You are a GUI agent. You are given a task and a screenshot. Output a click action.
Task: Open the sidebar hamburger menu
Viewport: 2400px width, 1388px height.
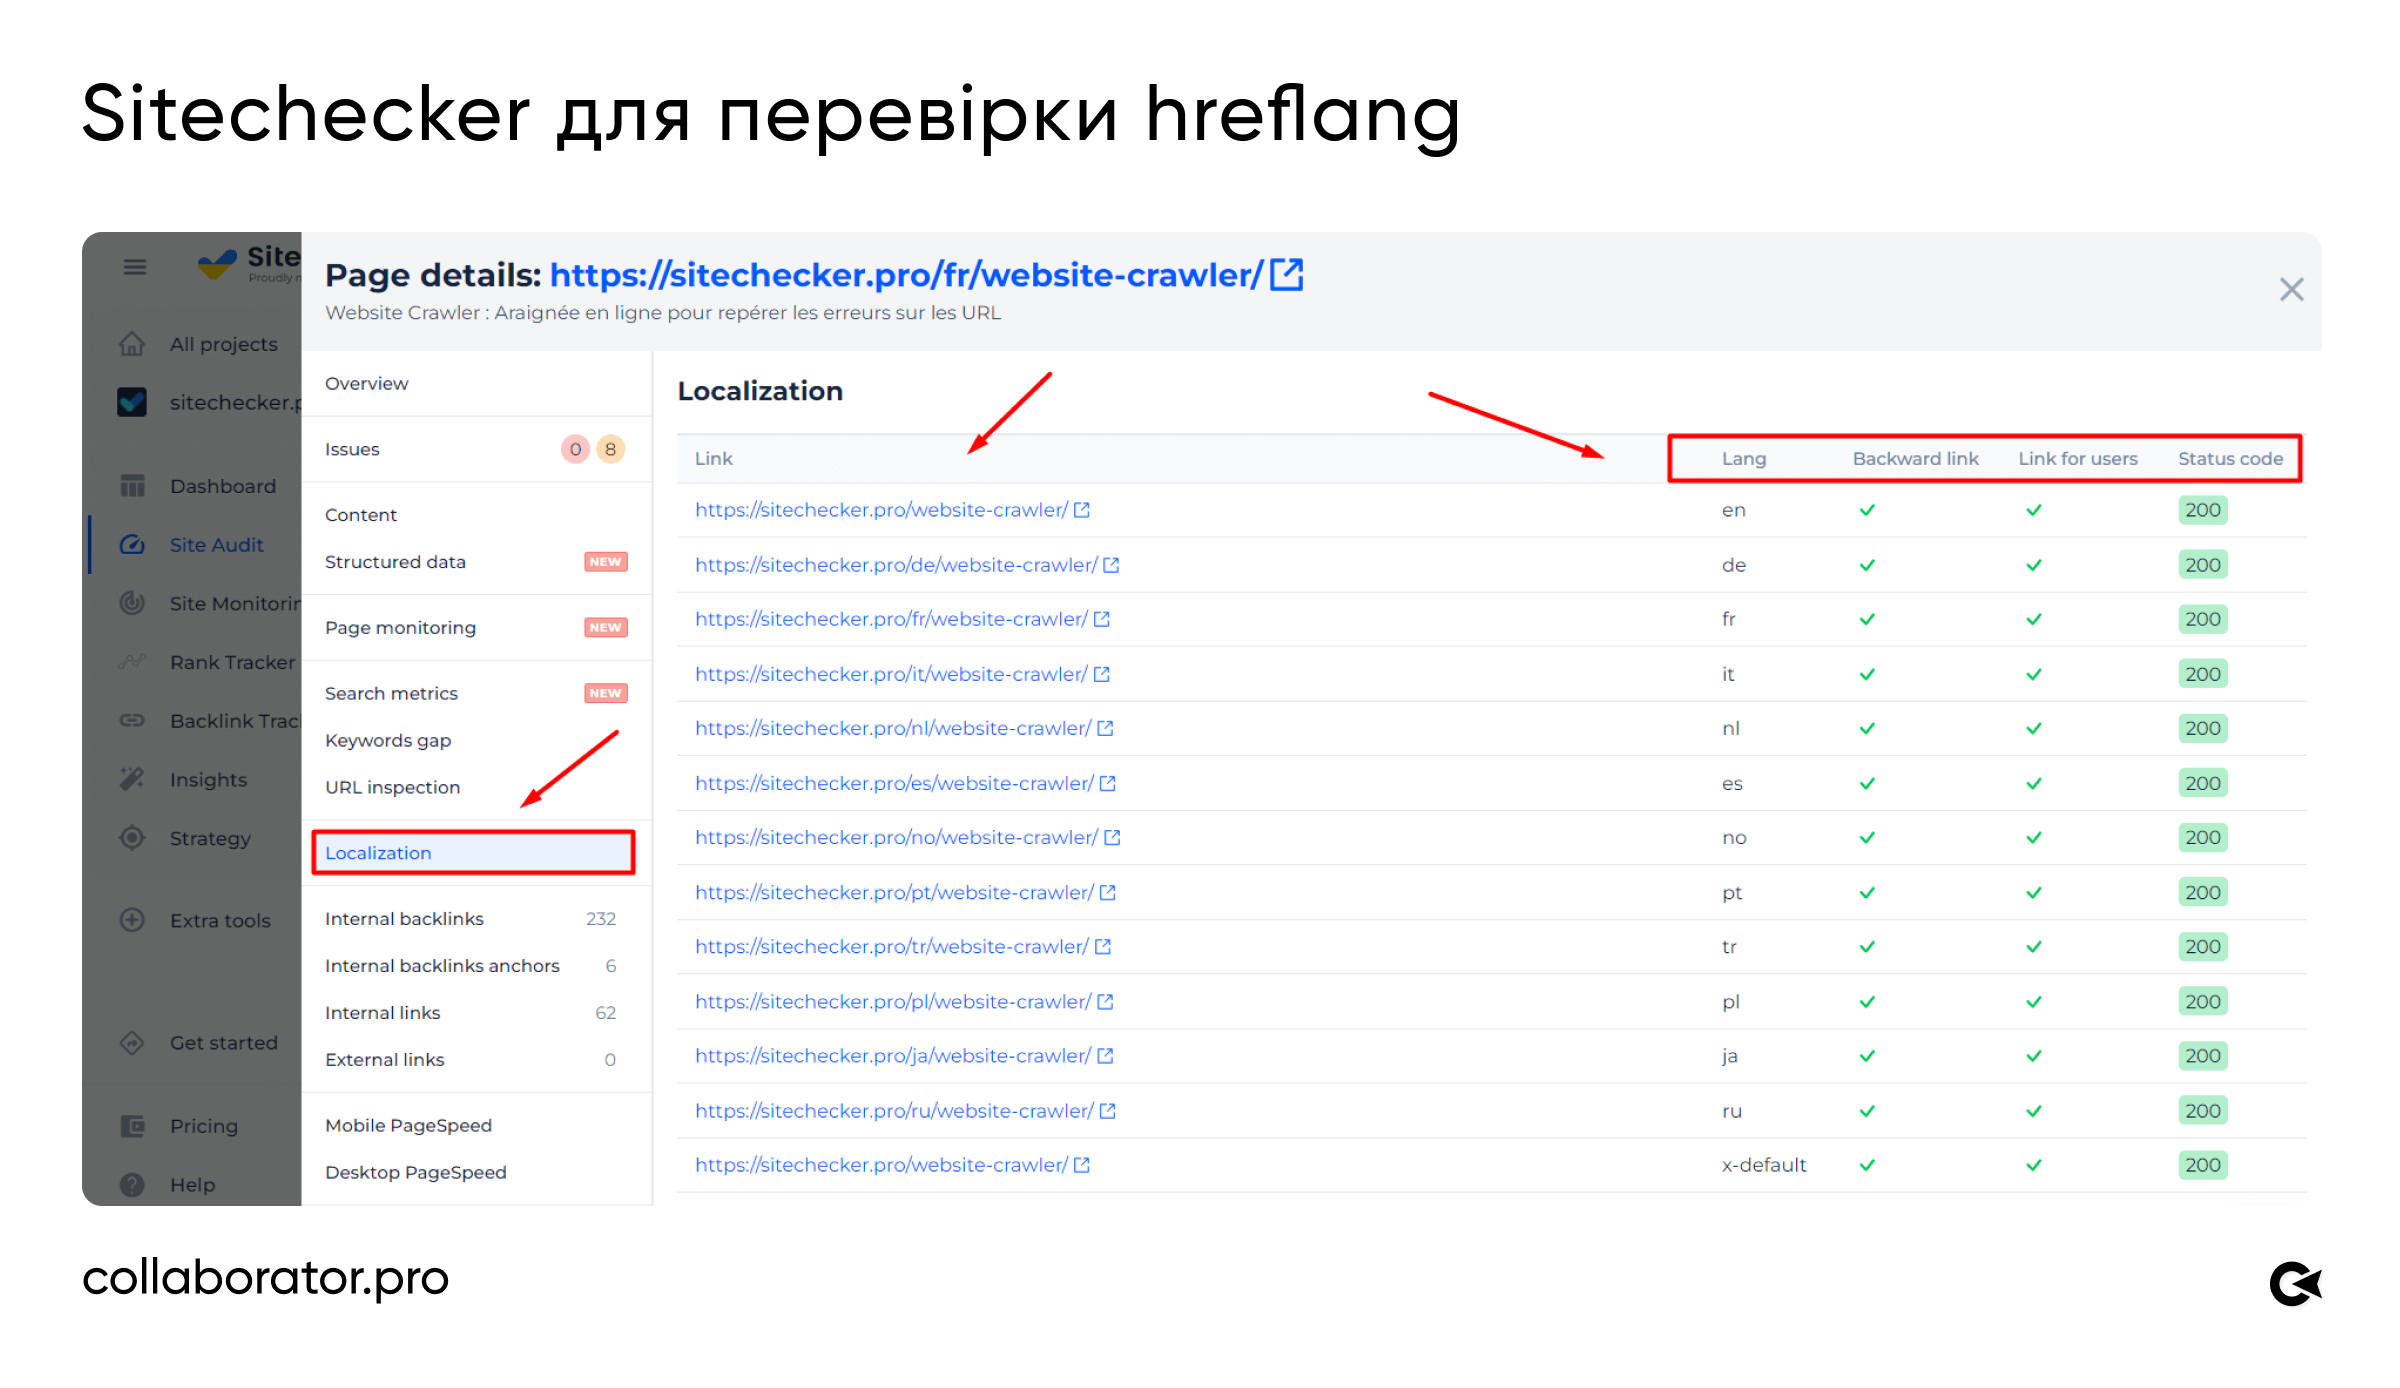[134, 265]
